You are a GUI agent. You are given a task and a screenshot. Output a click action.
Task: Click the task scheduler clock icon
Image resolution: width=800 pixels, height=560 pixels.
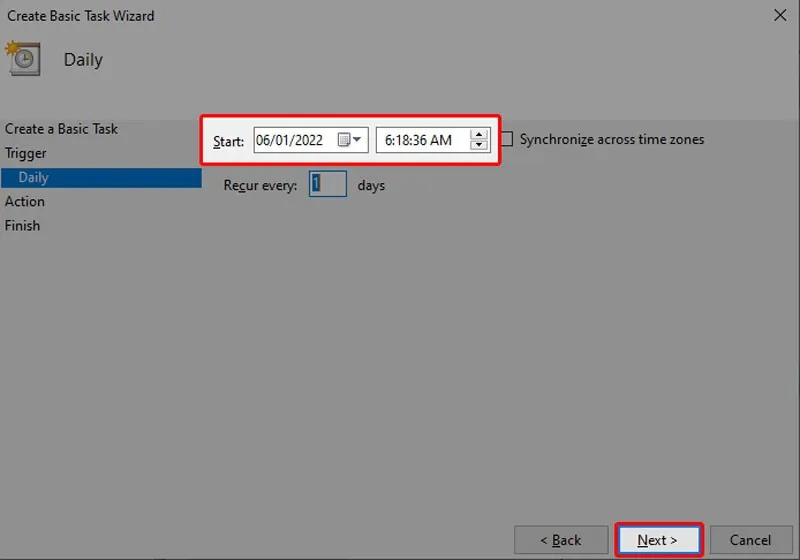22,58
